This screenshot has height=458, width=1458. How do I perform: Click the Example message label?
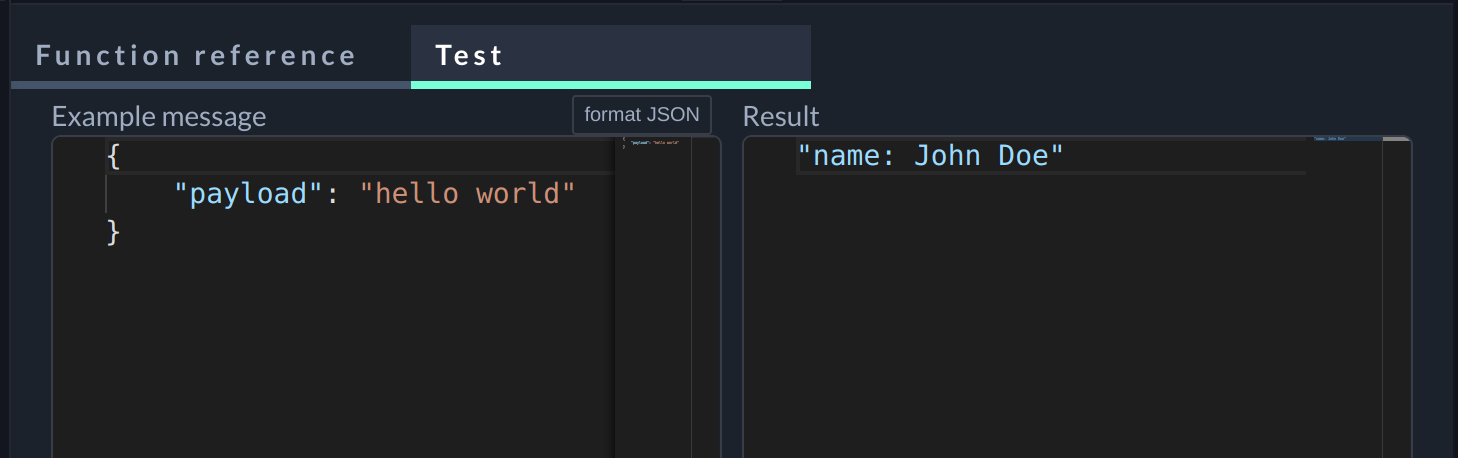click(x=159, y=117)
